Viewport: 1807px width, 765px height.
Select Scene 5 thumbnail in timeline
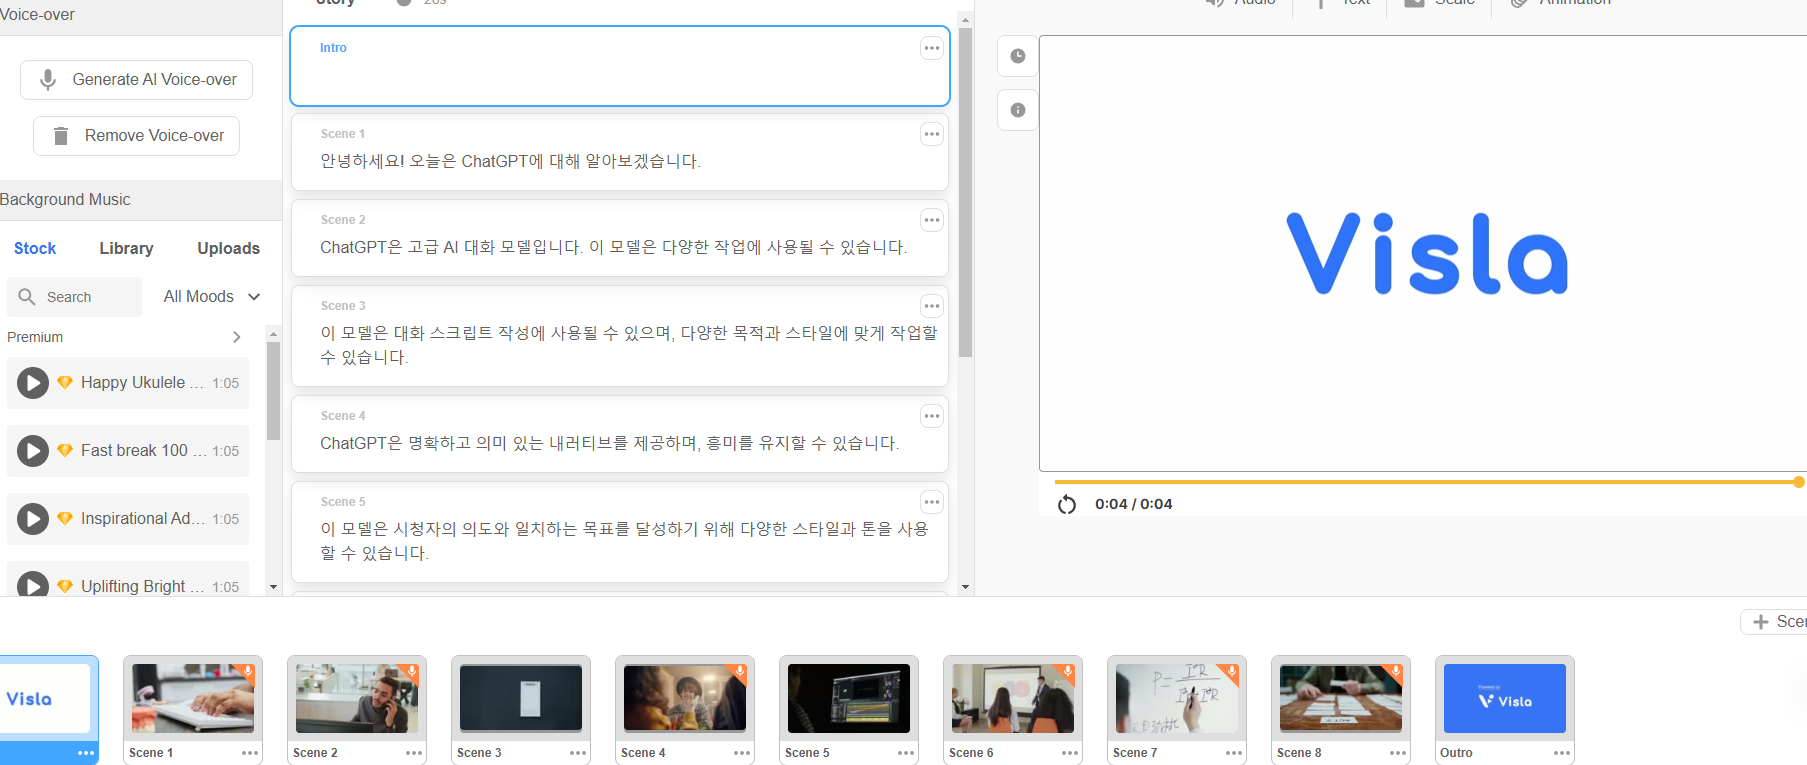tap(849, 699)
